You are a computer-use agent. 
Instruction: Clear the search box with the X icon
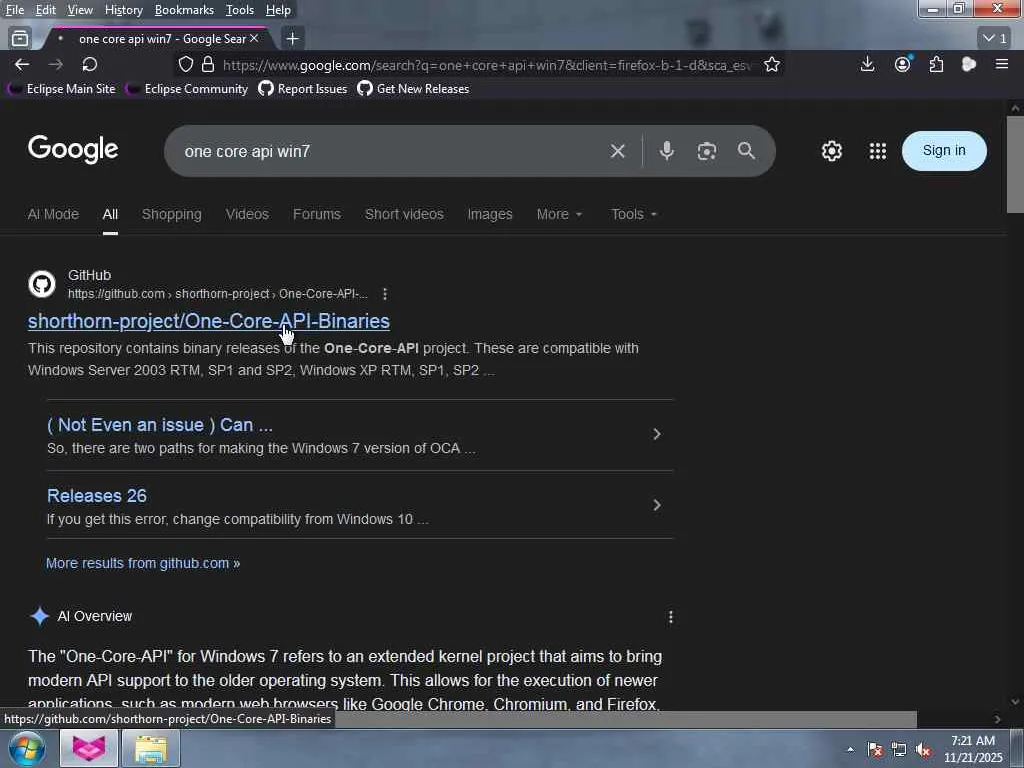[617, 152]
